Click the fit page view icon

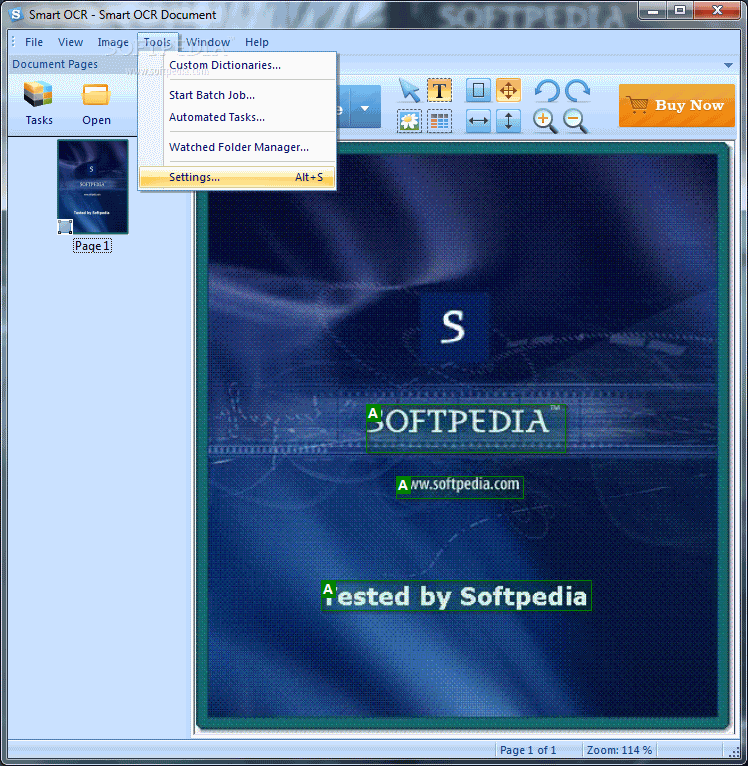478,90
